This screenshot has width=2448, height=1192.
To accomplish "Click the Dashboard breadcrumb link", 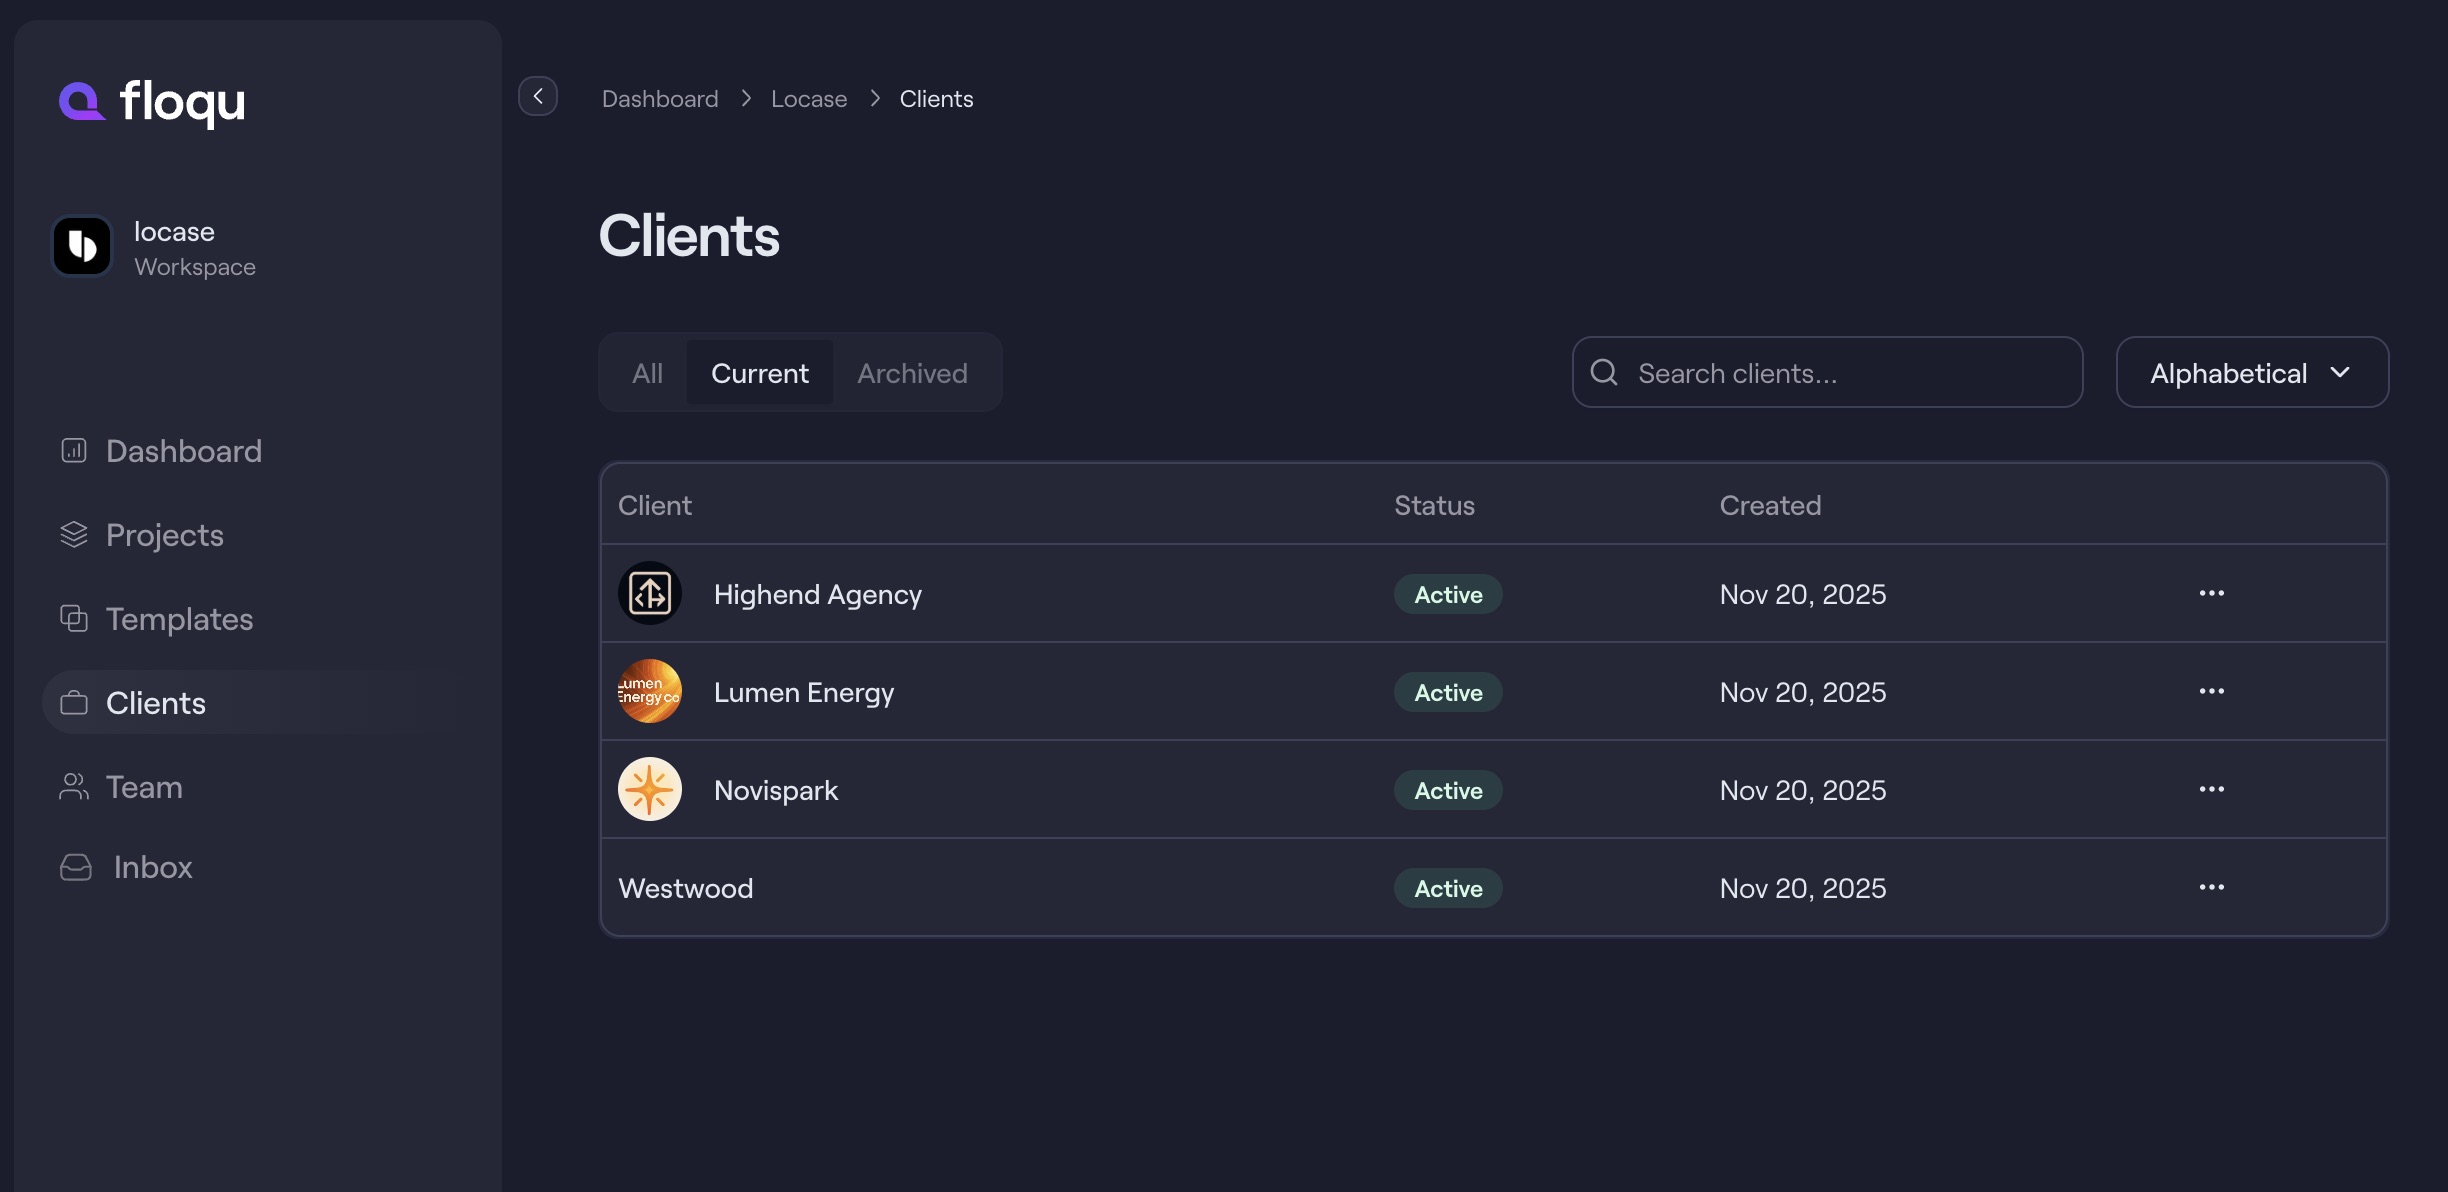I will coord(660,99).
